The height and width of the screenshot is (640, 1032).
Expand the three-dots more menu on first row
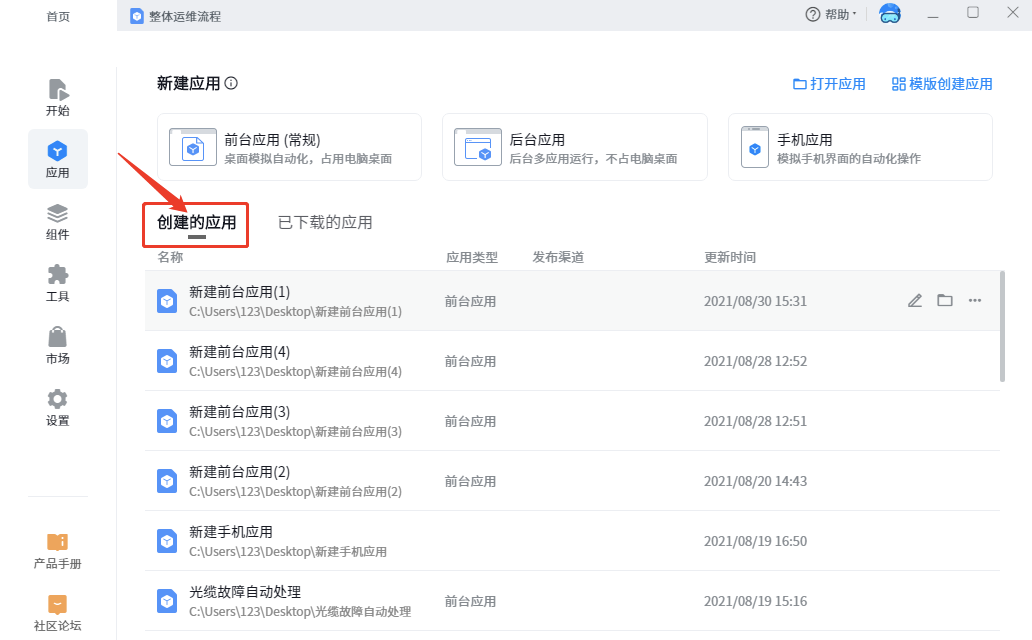pos(975,301)
